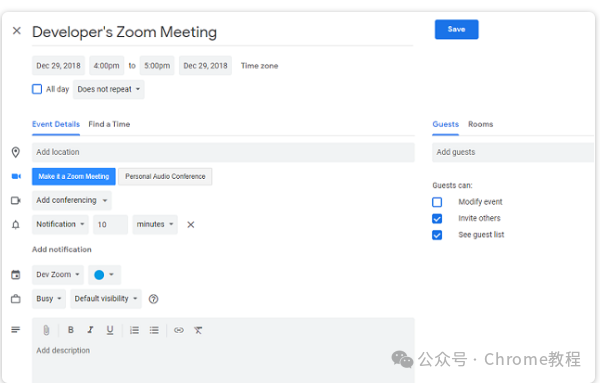Insert a numbered list
Viewport: 600px width, 383px height.
point(134,330)
